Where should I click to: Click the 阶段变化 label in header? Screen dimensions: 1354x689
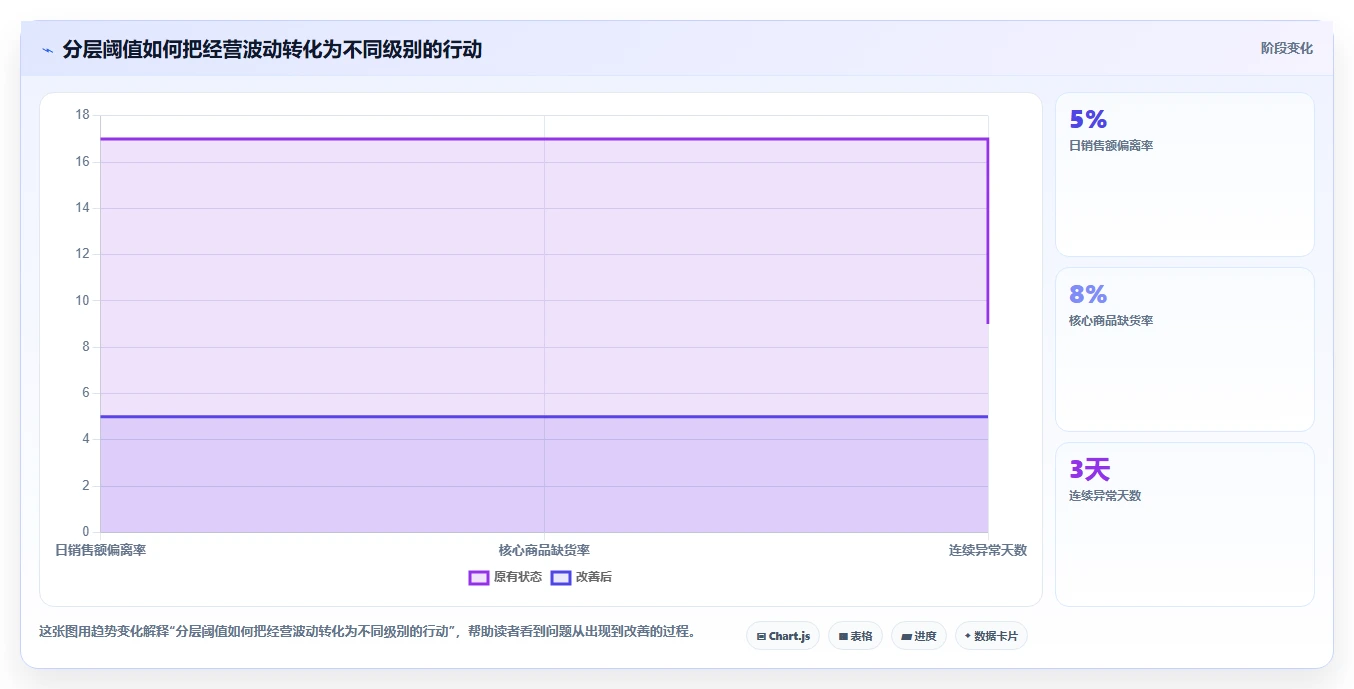pyautogui.click(x=1286, y=48)
